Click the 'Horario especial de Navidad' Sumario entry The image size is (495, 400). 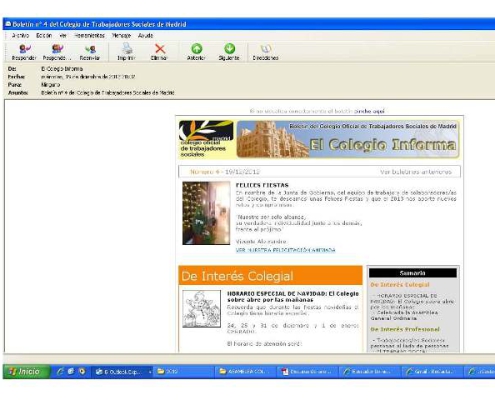[x=412, y=301]
